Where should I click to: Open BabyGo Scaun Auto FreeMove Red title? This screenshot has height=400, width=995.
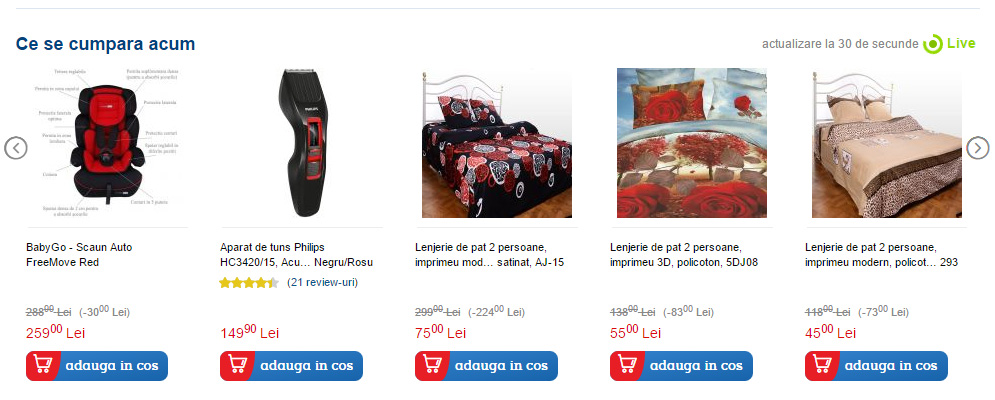pyautogui.click(x=79, y=255)
